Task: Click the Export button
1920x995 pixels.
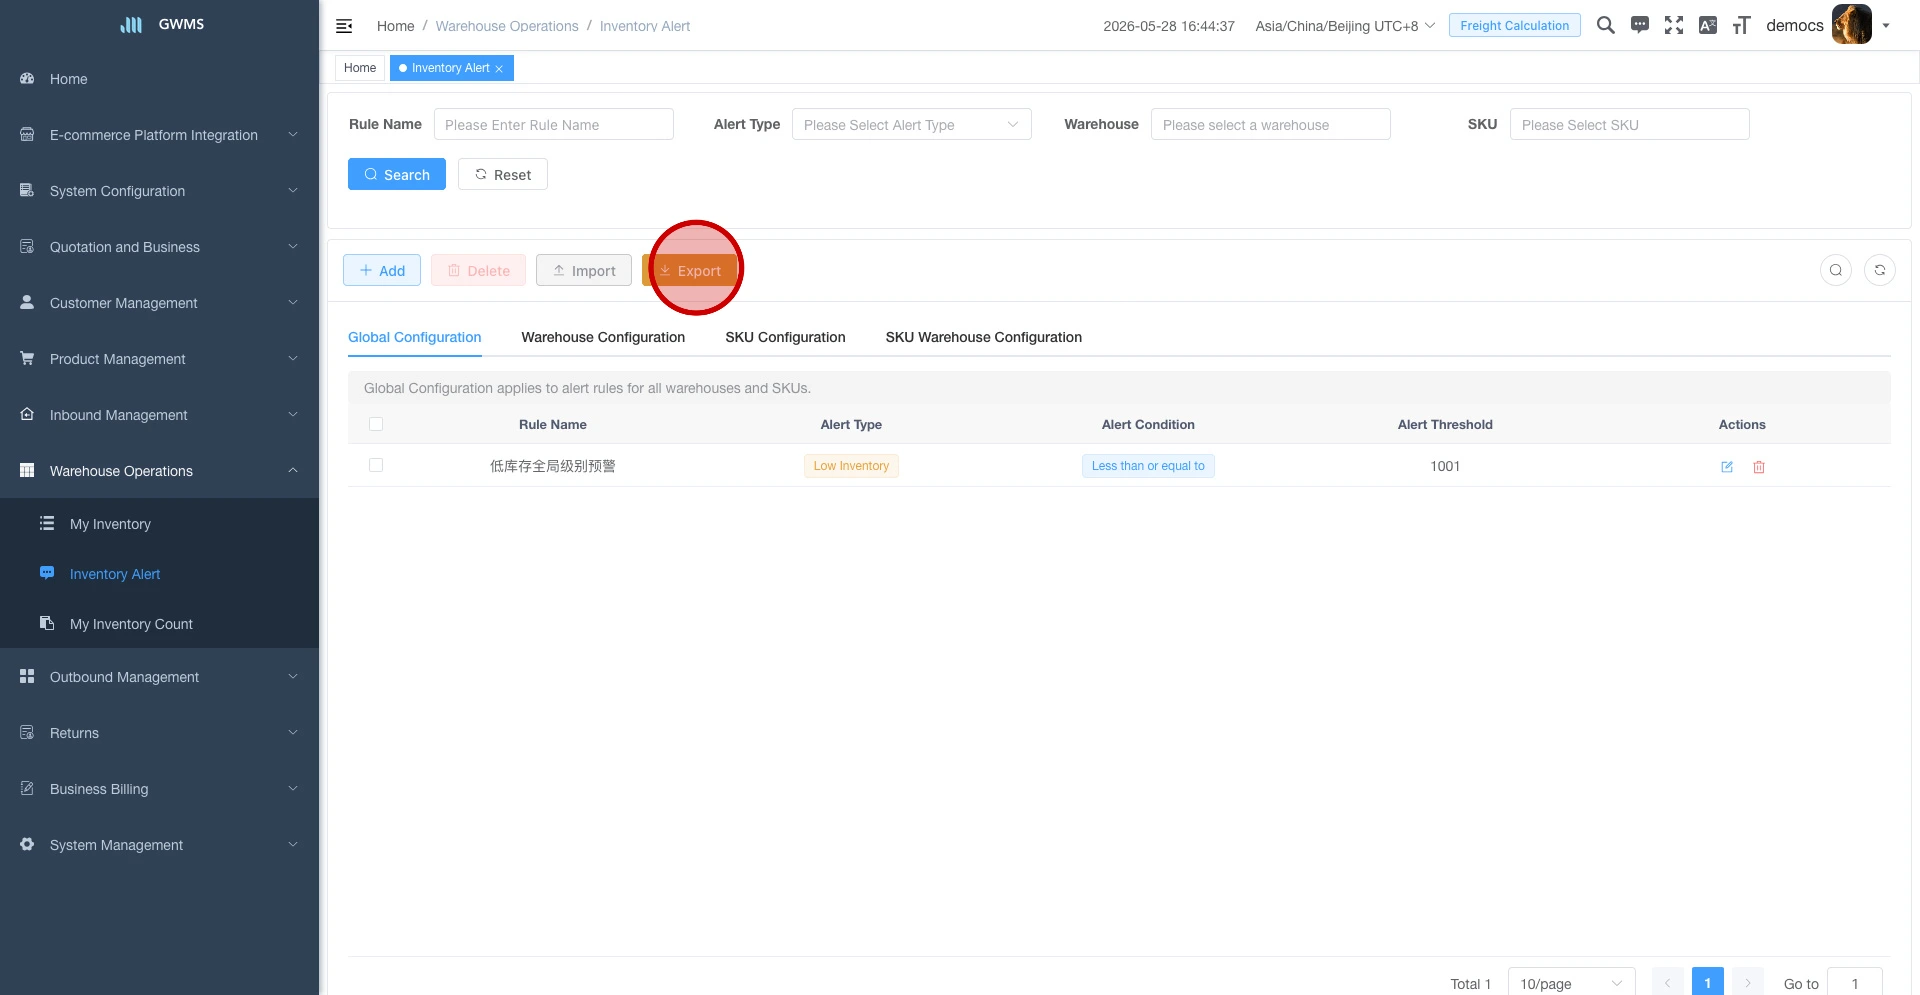Action: tap(690, 270)
